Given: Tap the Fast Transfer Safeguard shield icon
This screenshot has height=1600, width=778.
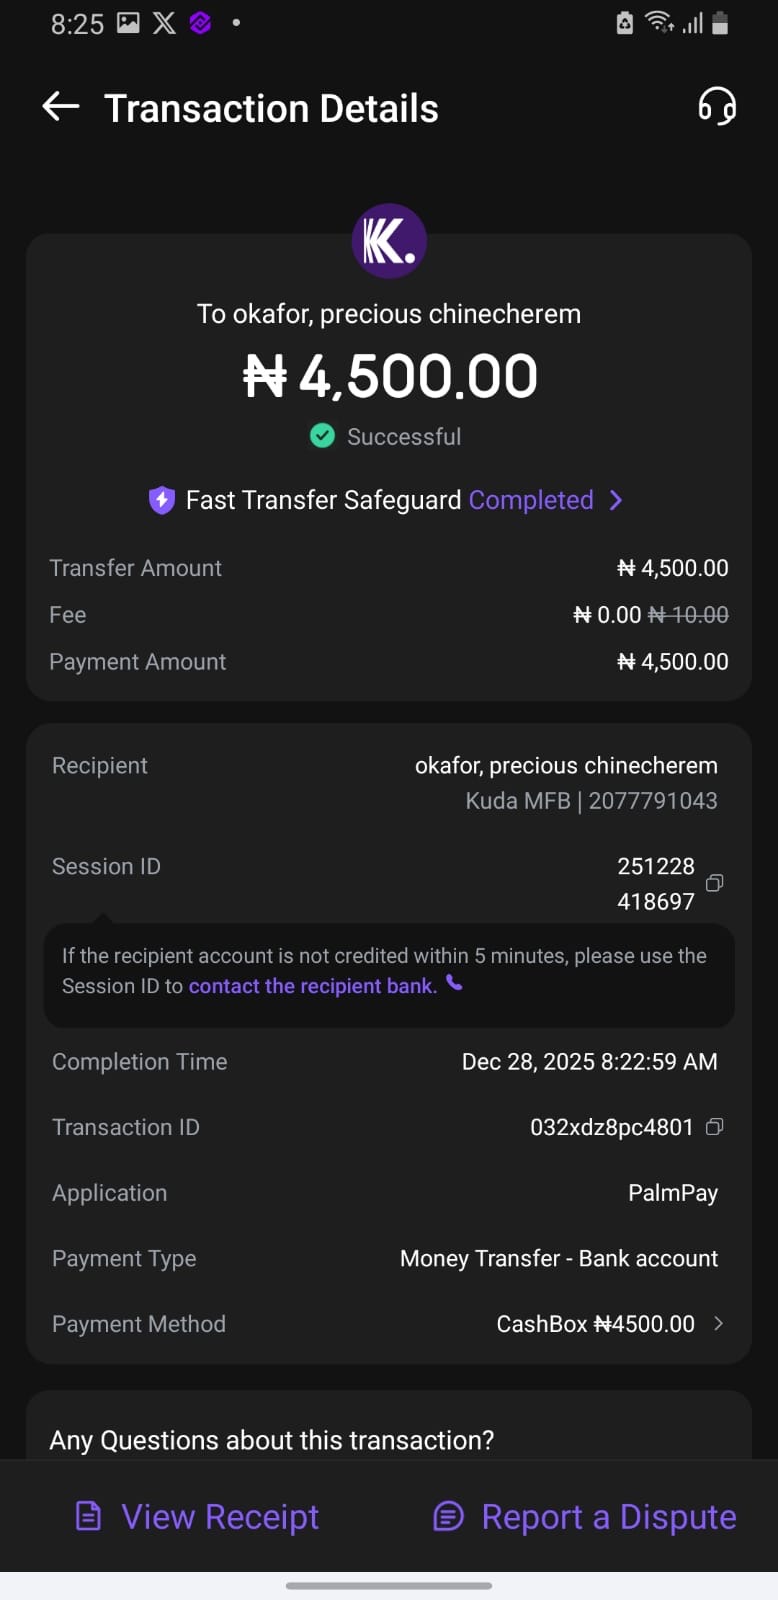Looking at the screenshot, I should (162, 500).
